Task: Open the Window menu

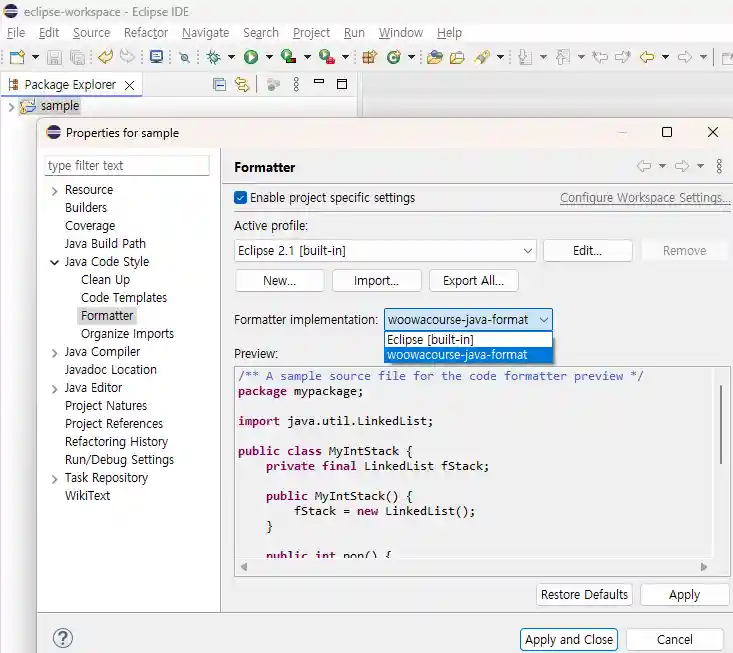Action: point(401,33)
